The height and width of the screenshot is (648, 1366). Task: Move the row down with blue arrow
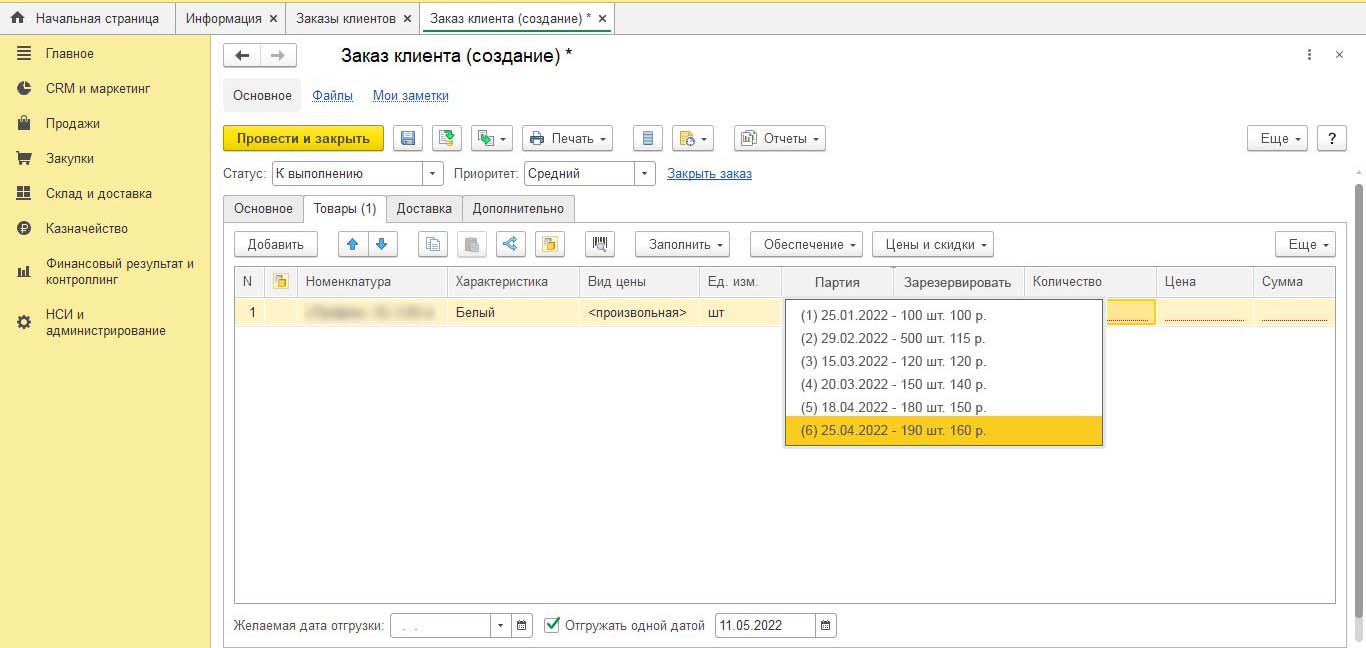382,244
